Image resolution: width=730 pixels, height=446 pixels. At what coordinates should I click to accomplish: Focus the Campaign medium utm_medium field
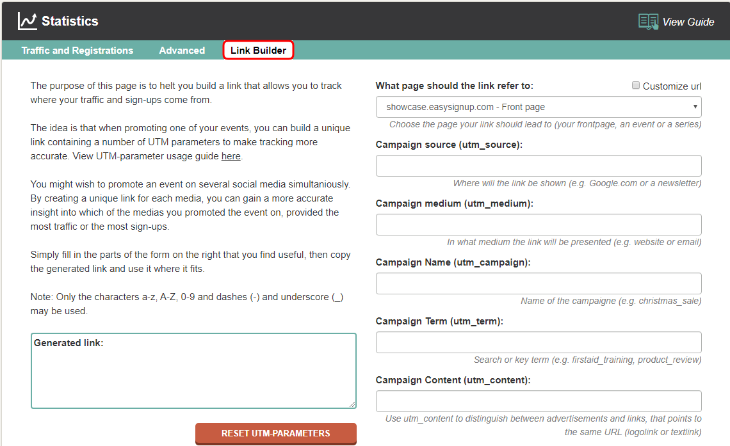coord(538,225)
